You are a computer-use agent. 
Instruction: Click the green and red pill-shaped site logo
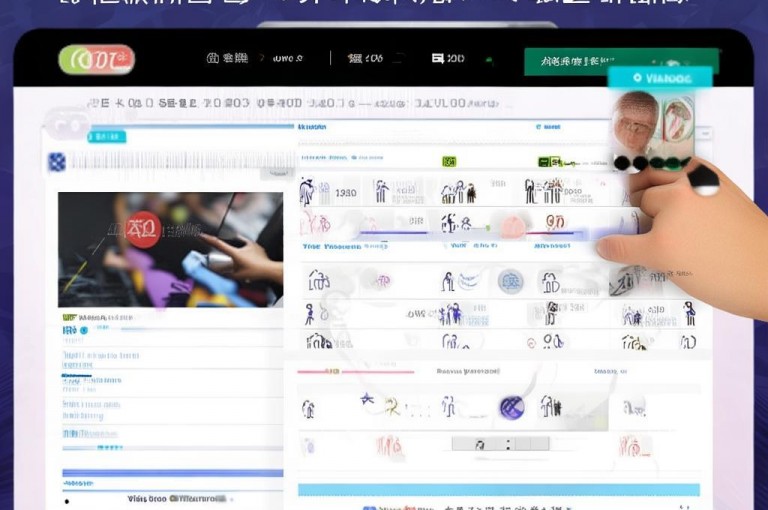[x=96, y=59]
